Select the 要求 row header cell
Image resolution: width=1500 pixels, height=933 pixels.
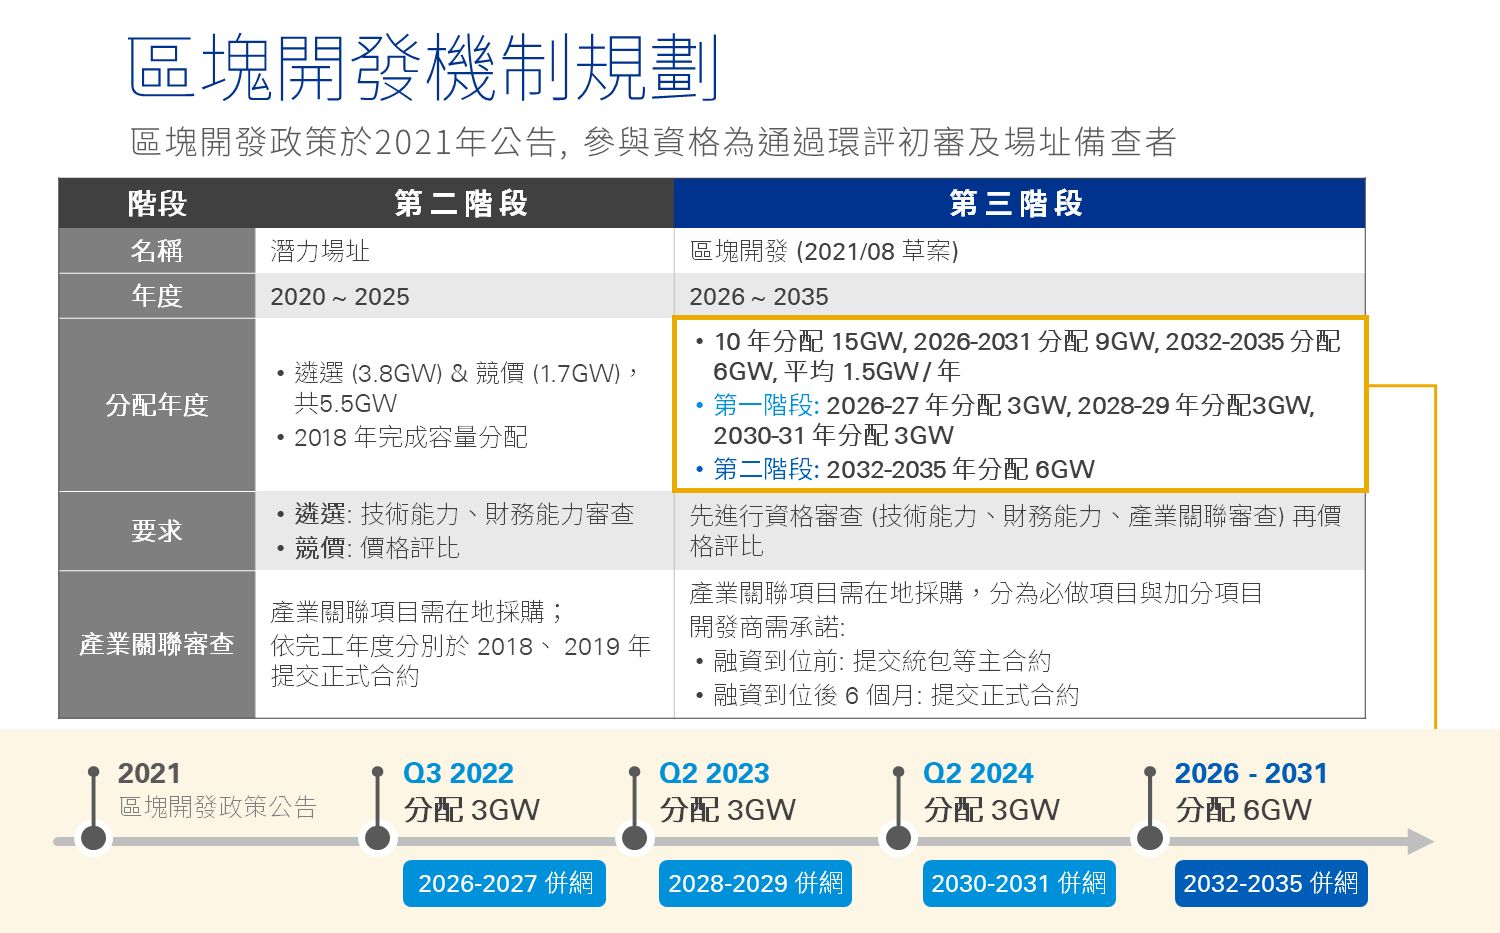coord(157,531)
